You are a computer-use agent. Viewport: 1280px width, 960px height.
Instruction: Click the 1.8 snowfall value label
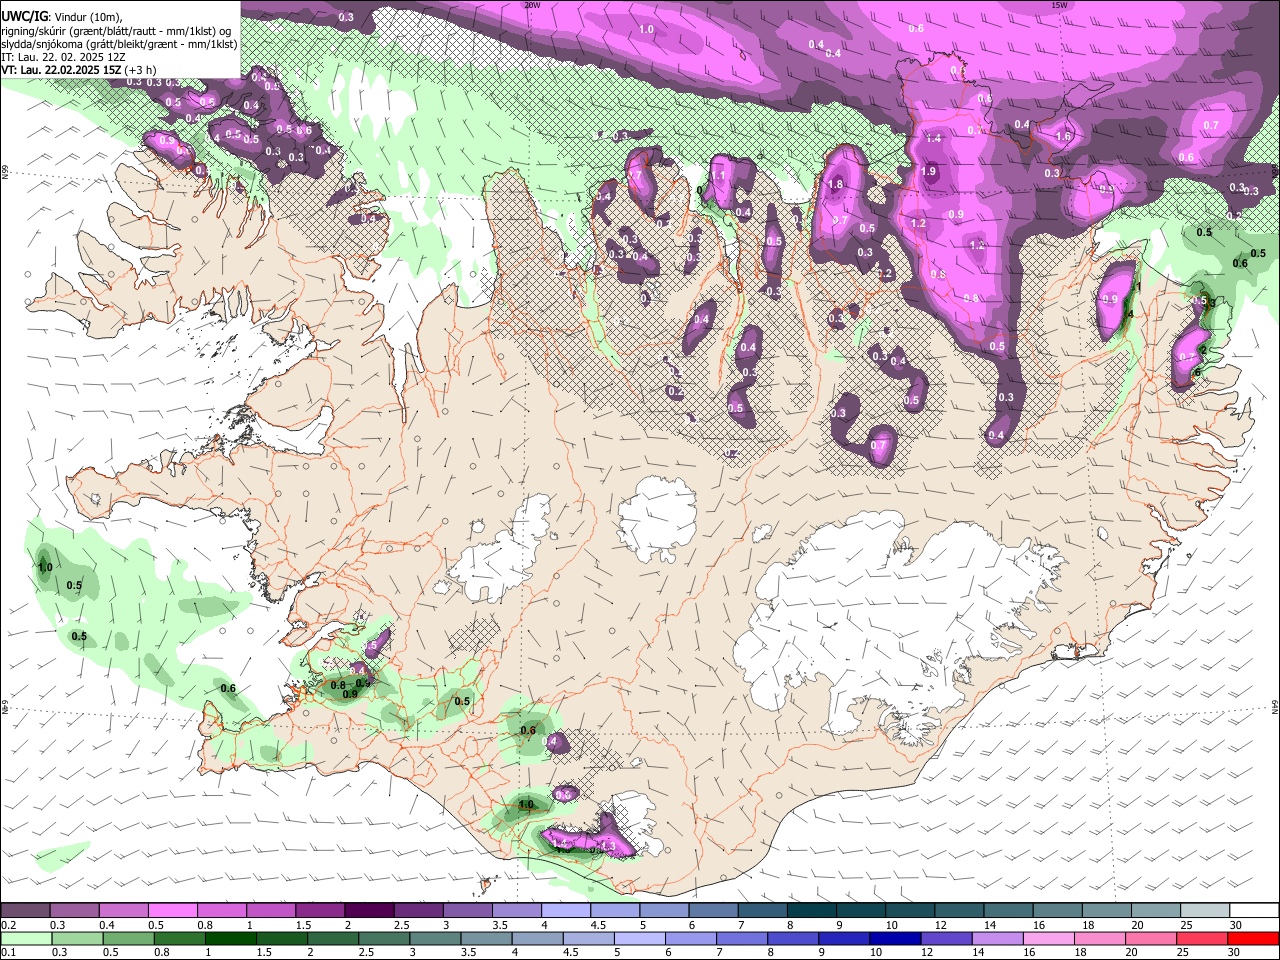tap(836, 184)
